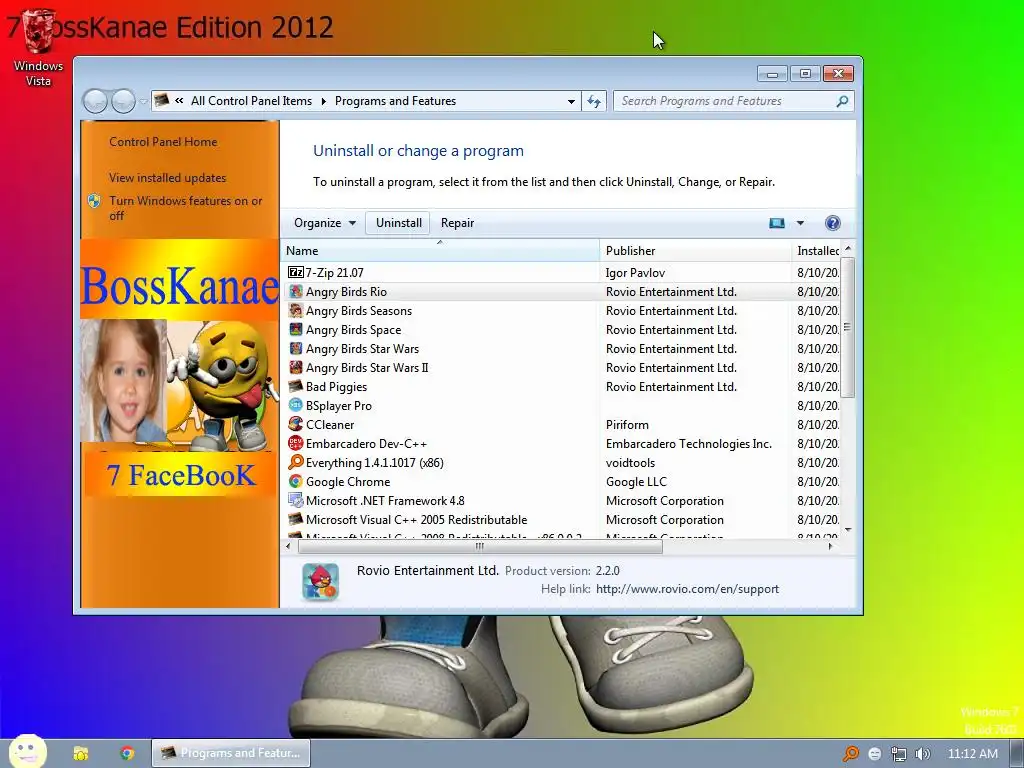Click voidtools publisher cell

(630, 462)
